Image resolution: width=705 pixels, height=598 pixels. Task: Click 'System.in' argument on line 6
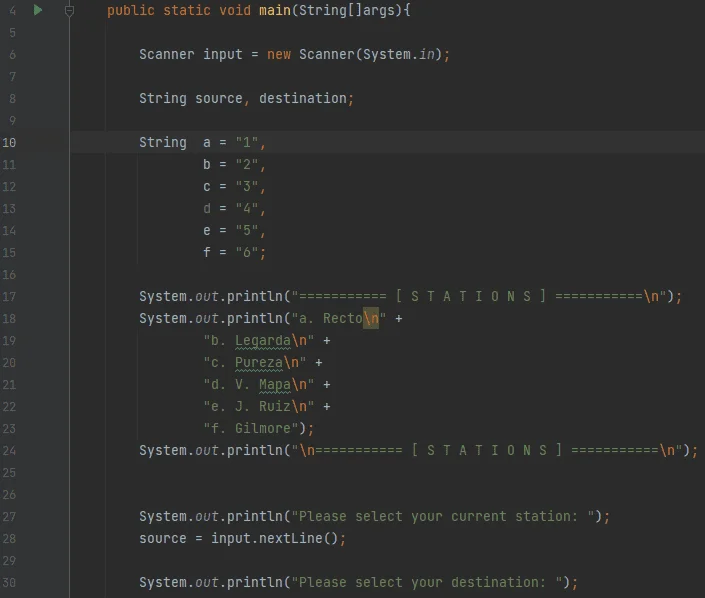pyautogui.click(x=399, y=54)
